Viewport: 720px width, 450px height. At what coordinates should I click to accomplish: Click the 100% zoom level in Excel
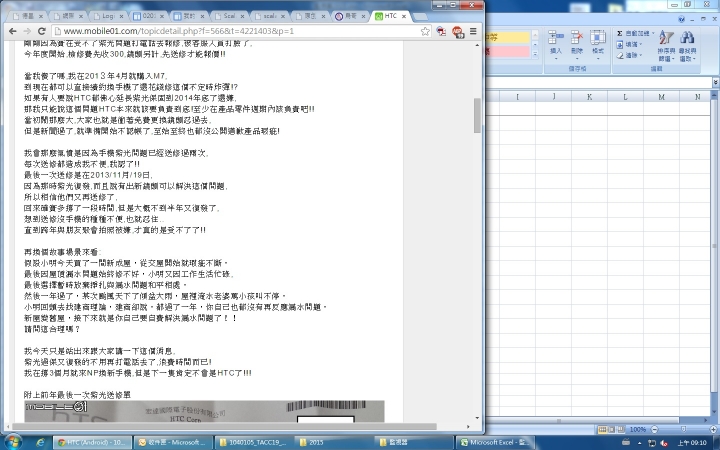pyautogui.click(x=637, y=429)
